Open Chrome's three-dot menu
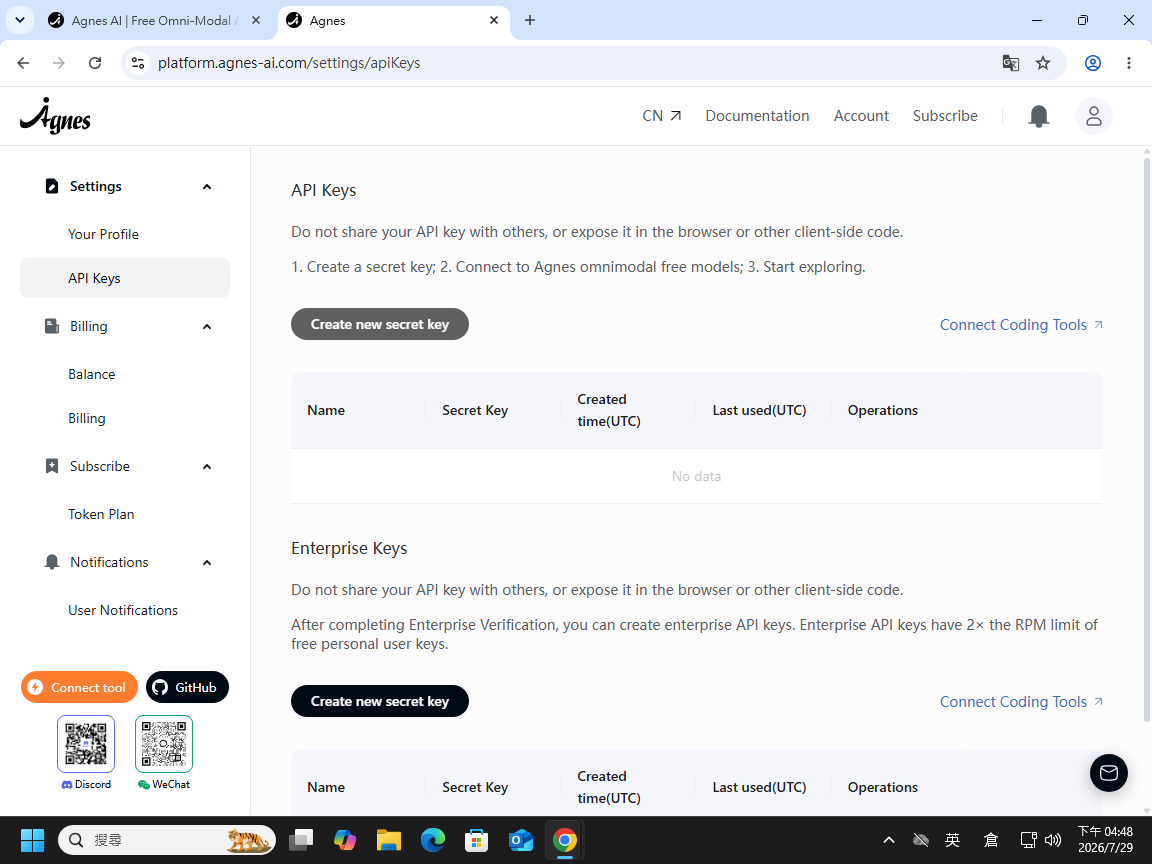Image resolution: width=1152 pixels, height=864 pixels. [1128, 63]
